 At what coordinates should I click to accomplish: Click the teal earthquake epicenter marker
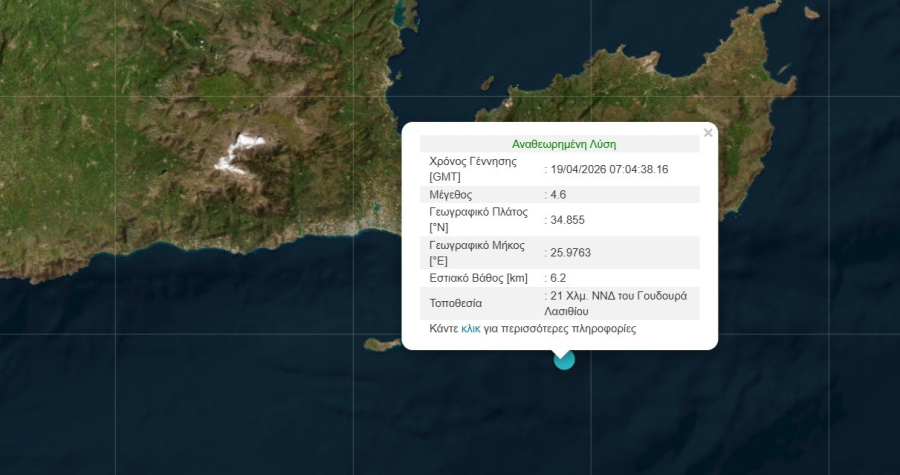[x=564, y=359]
